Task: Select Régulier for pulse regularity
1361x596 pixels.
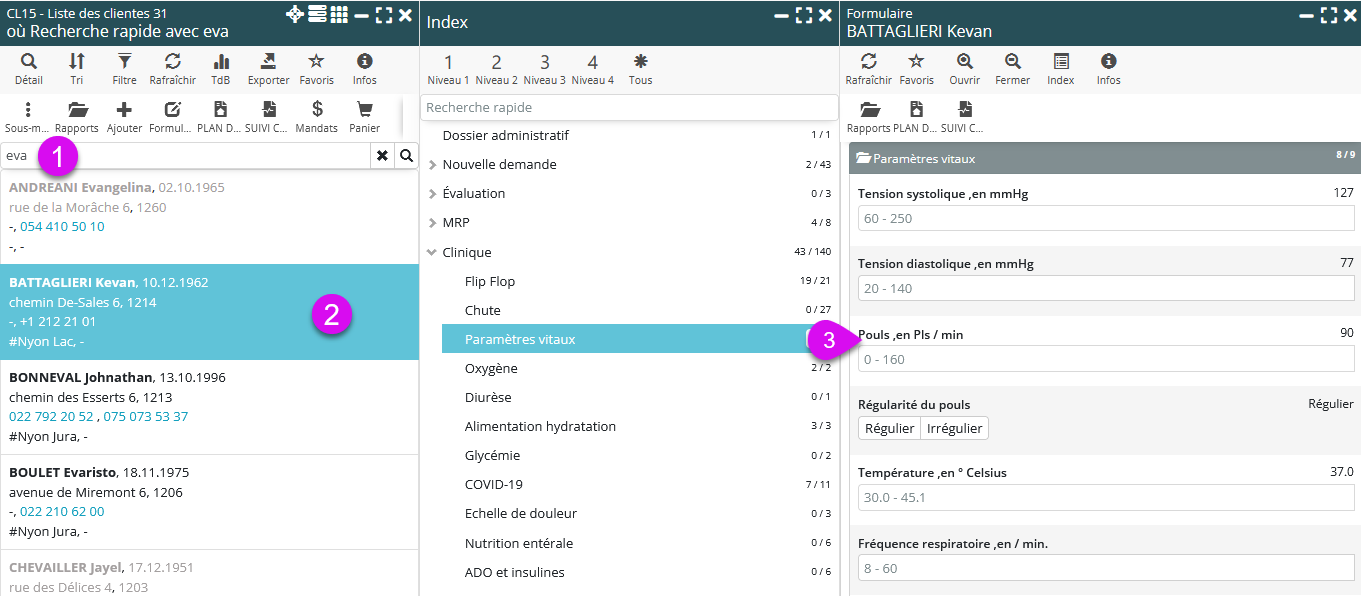Action: point(889,428)
